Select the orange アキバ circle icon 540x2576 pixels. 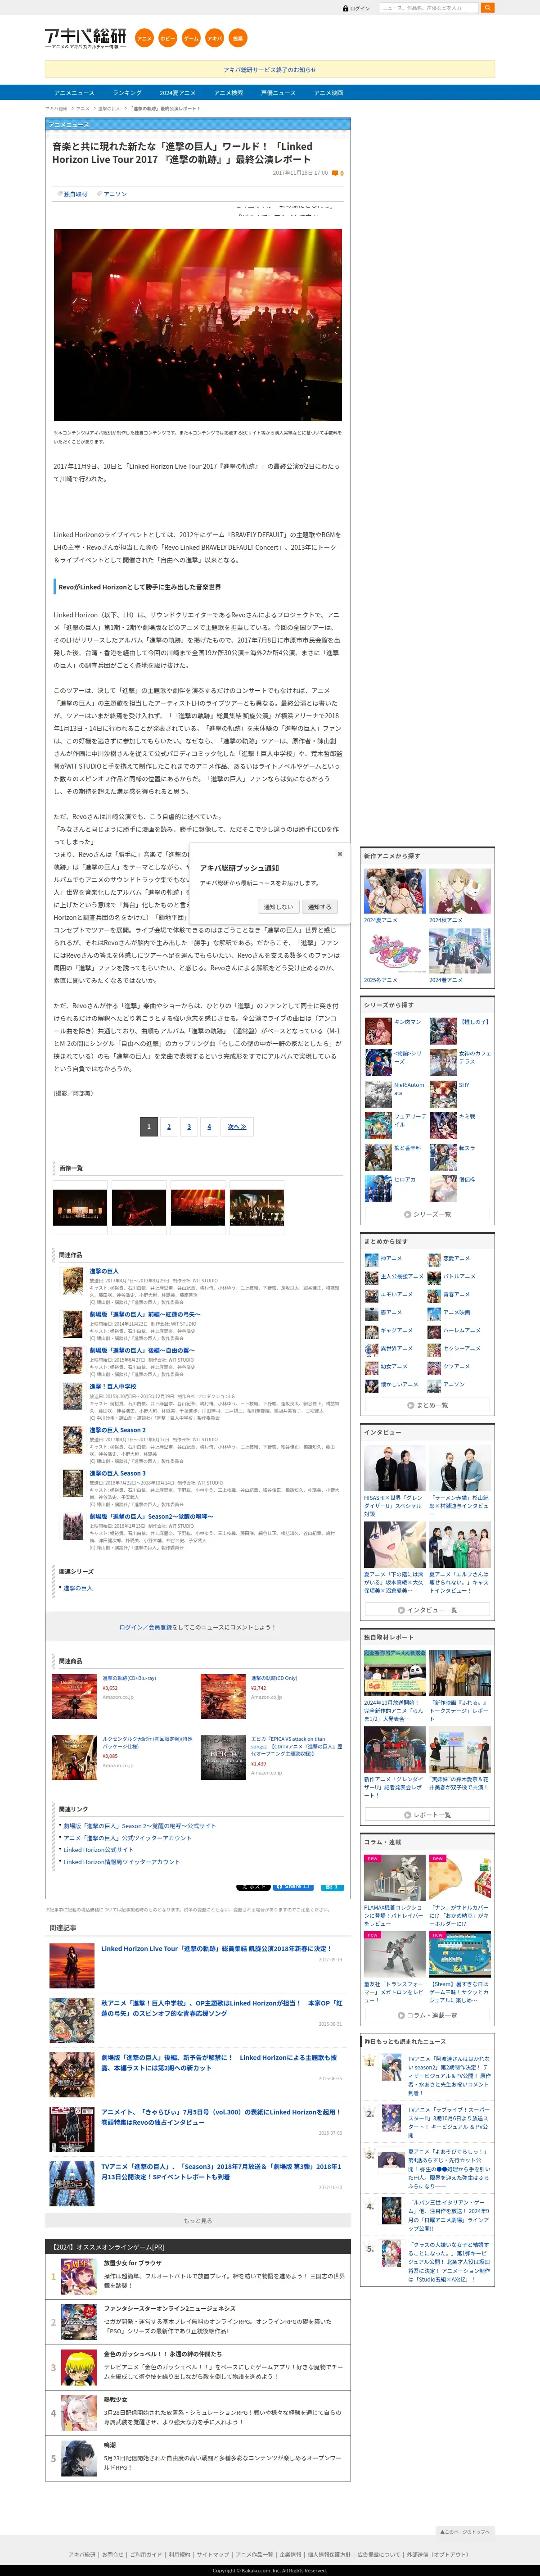coord(214,38)
